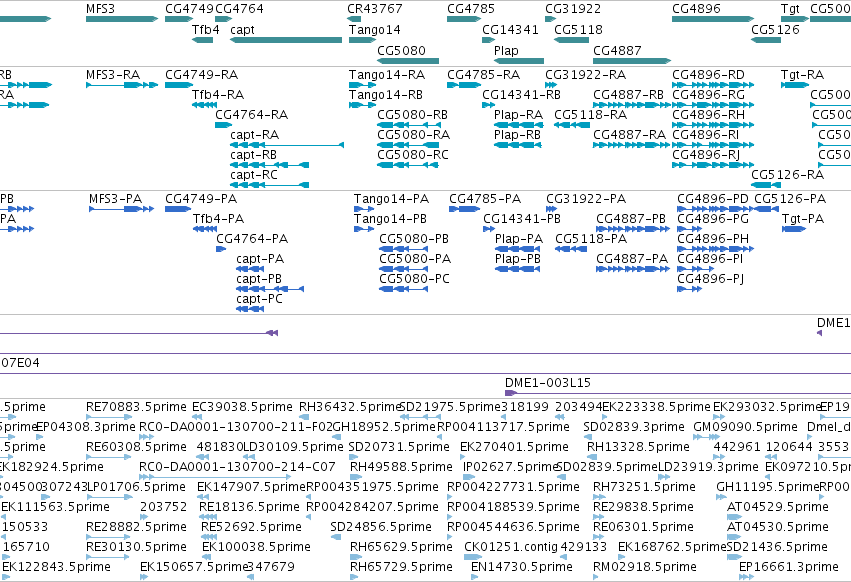Viewport: 851px width, 582px height.
Task: Click the MFS3-RA transcript label
Action: tap(113, 75)
